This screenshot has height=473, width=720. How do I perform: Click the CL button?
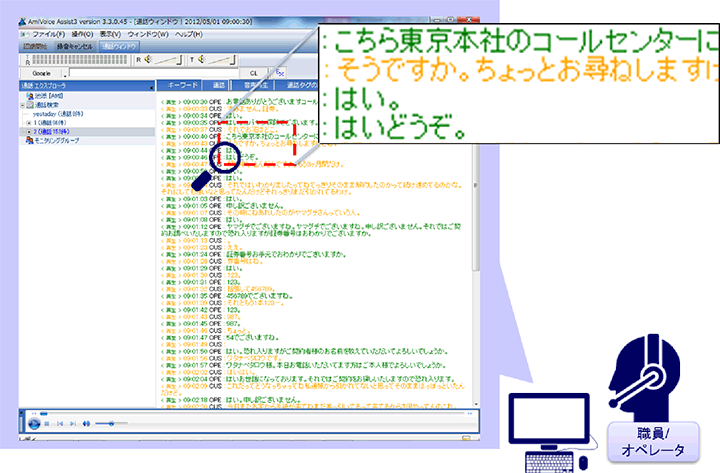coord(253,73)
